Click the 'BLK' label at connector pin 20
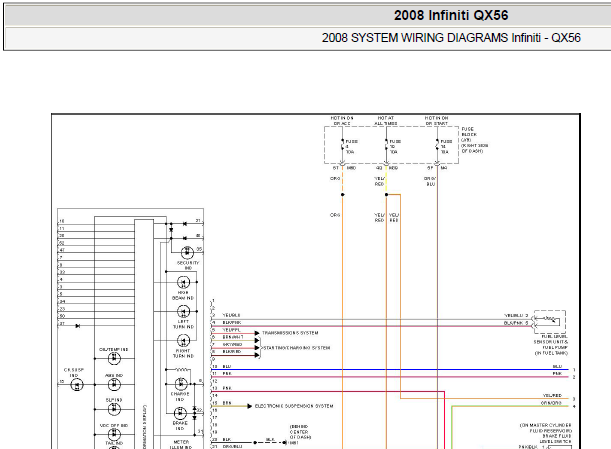611x449 pixels. [x=227, y=440]
